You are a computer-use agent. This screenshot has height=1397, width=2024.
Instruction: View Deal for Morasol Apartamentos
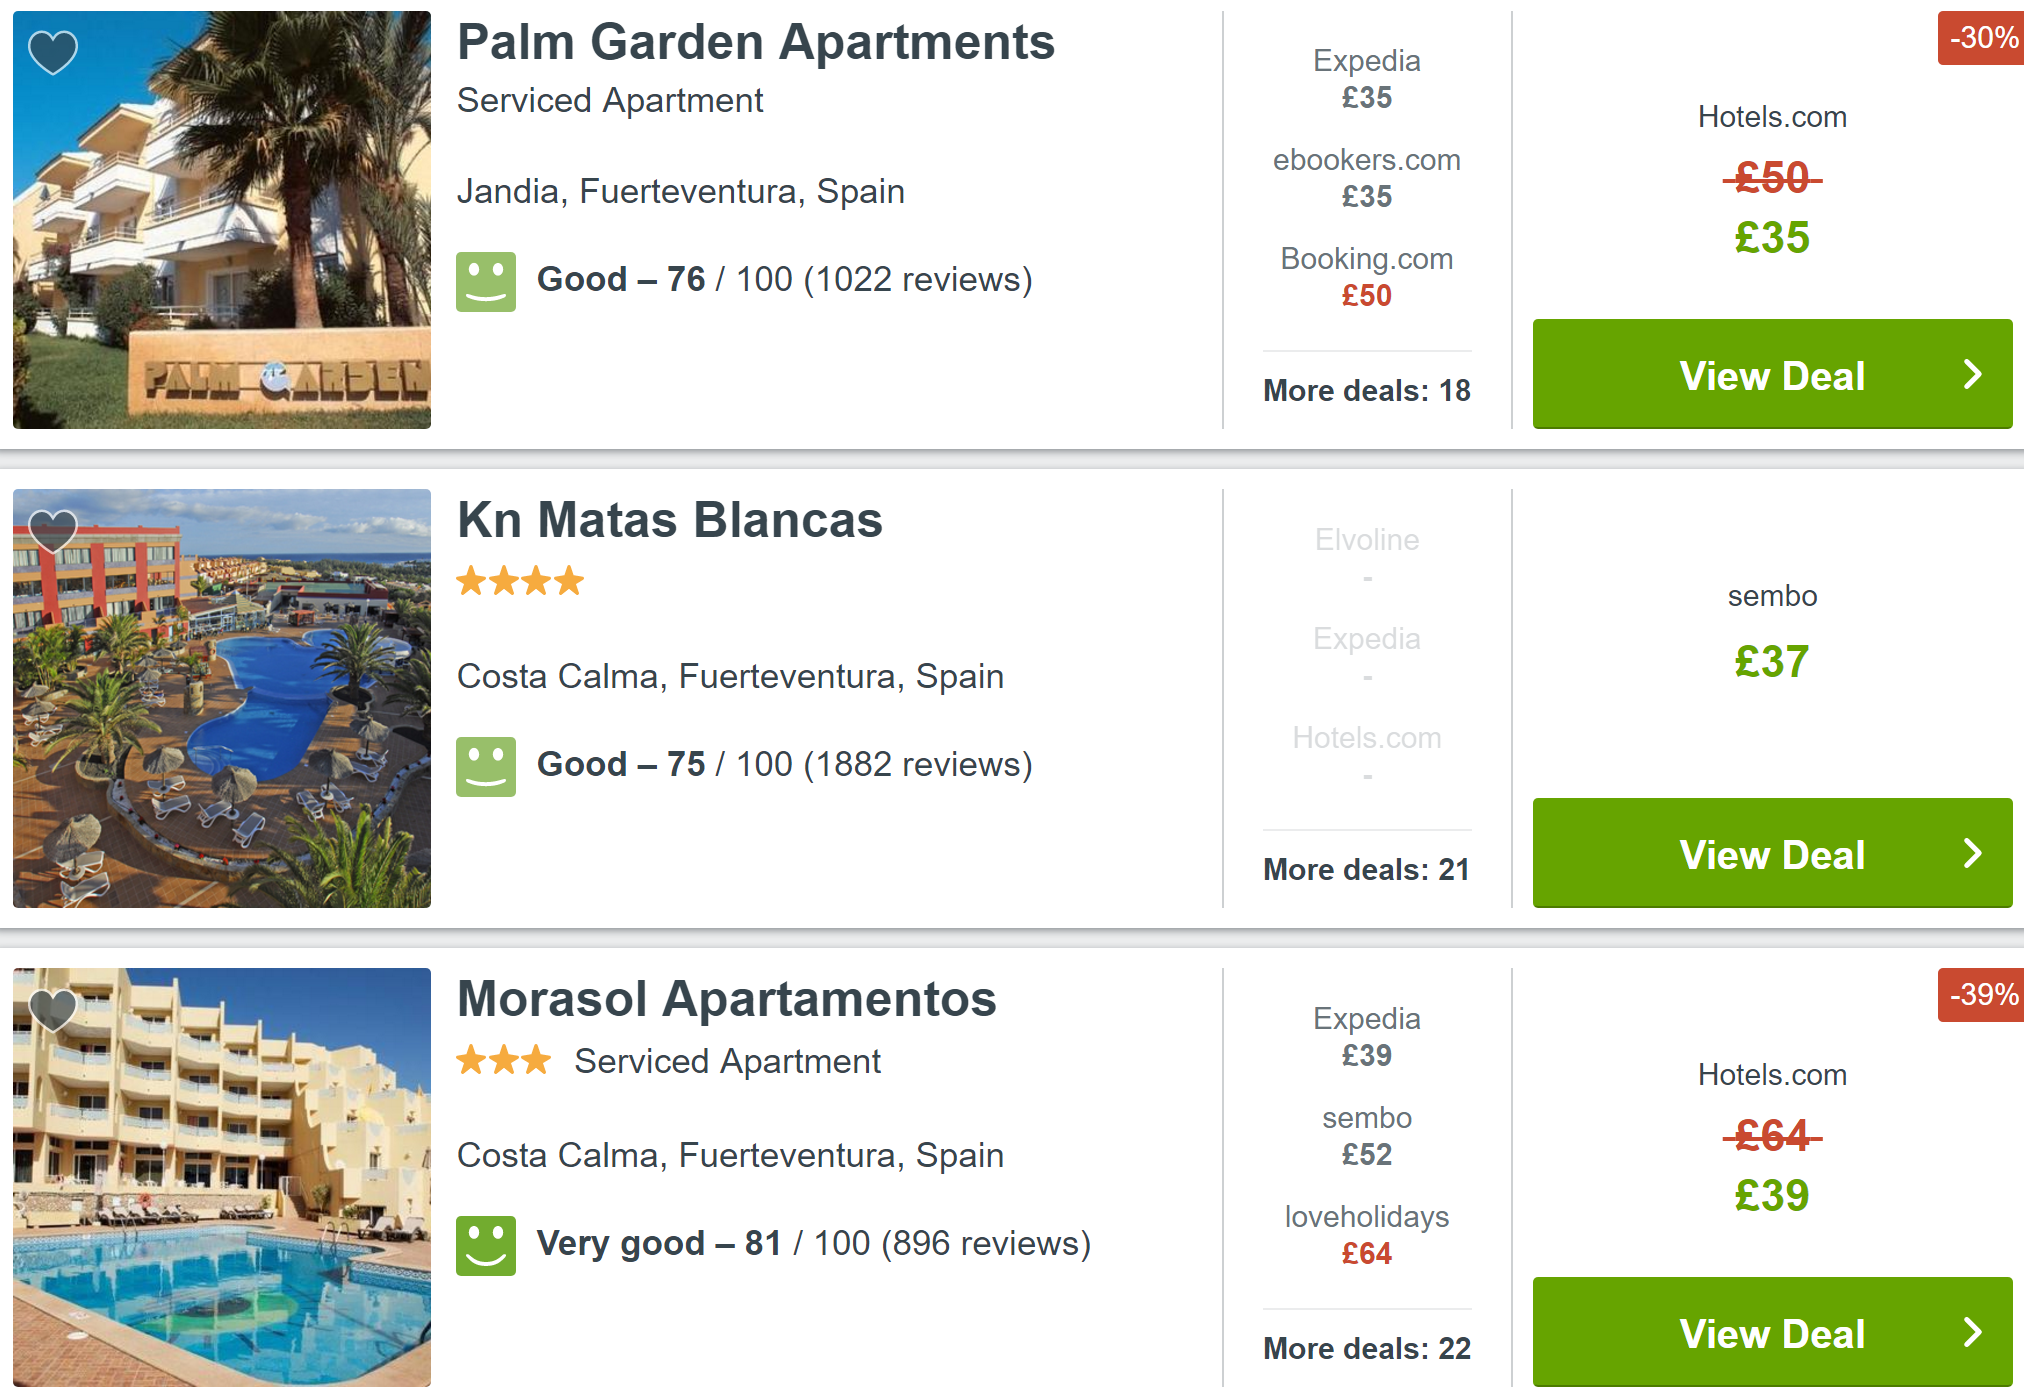(x=1772, y=1332)
